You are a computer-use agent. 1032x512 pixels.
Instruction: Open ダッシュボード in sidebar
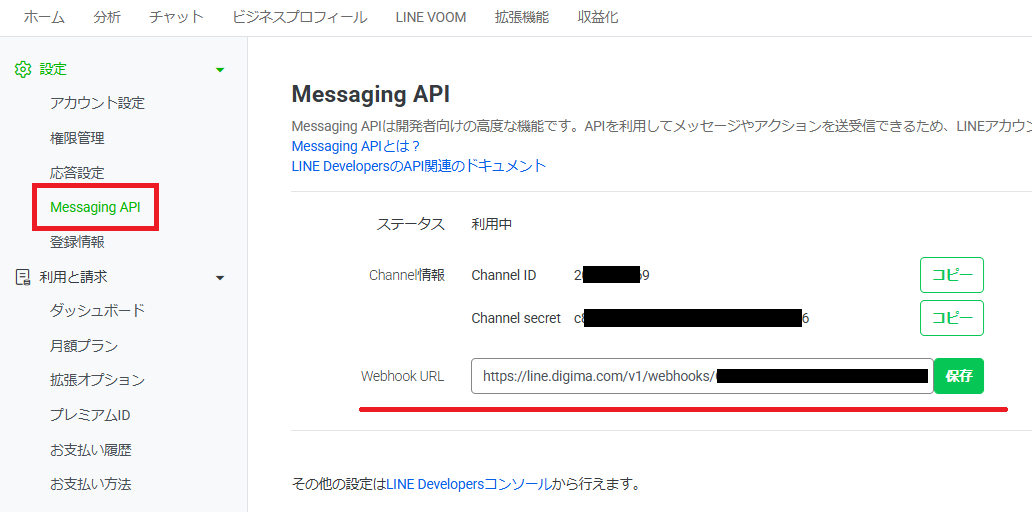pos(97,311)
